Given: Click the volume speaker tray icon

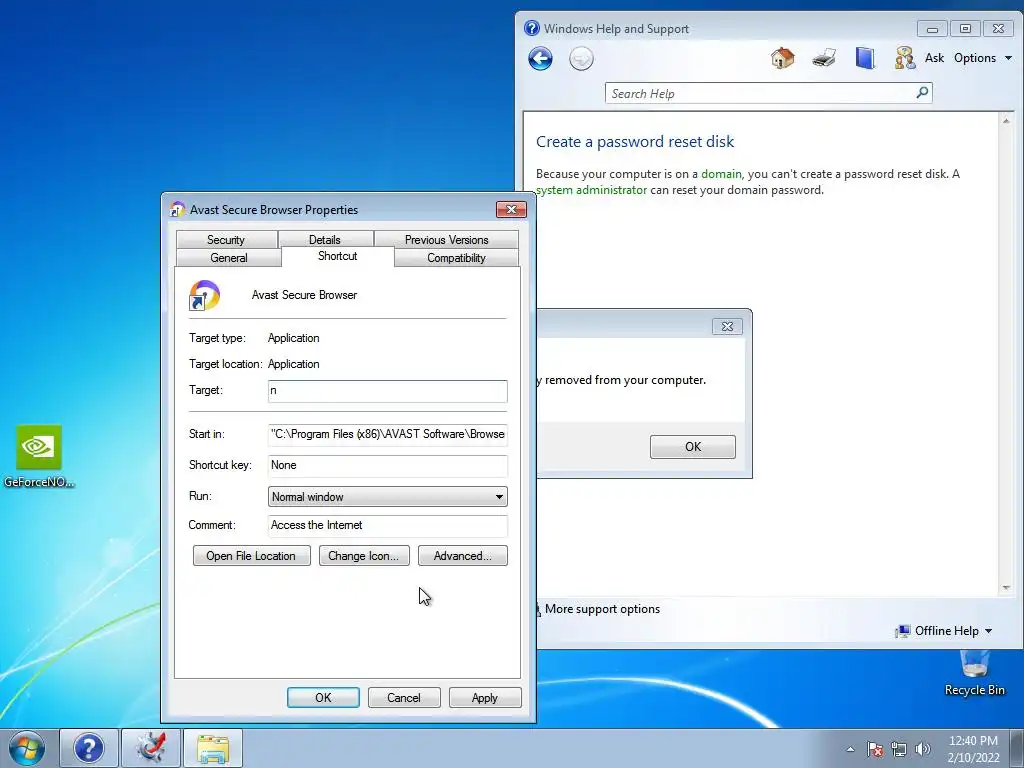Looking at the screenshot, I should coord(922,749).
